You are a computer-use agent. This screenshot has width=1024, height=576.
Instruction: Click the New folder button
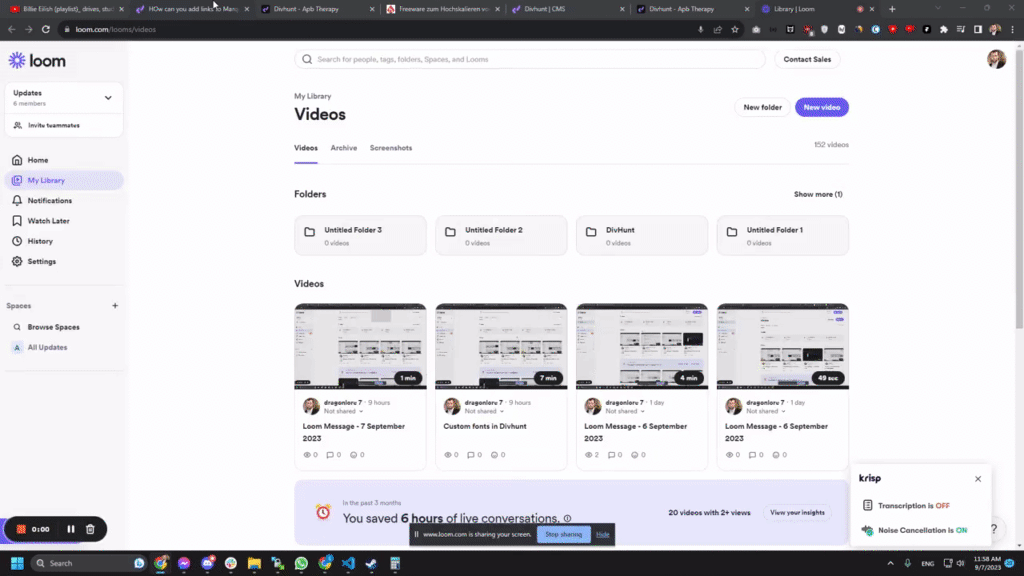tap(762, 107)
